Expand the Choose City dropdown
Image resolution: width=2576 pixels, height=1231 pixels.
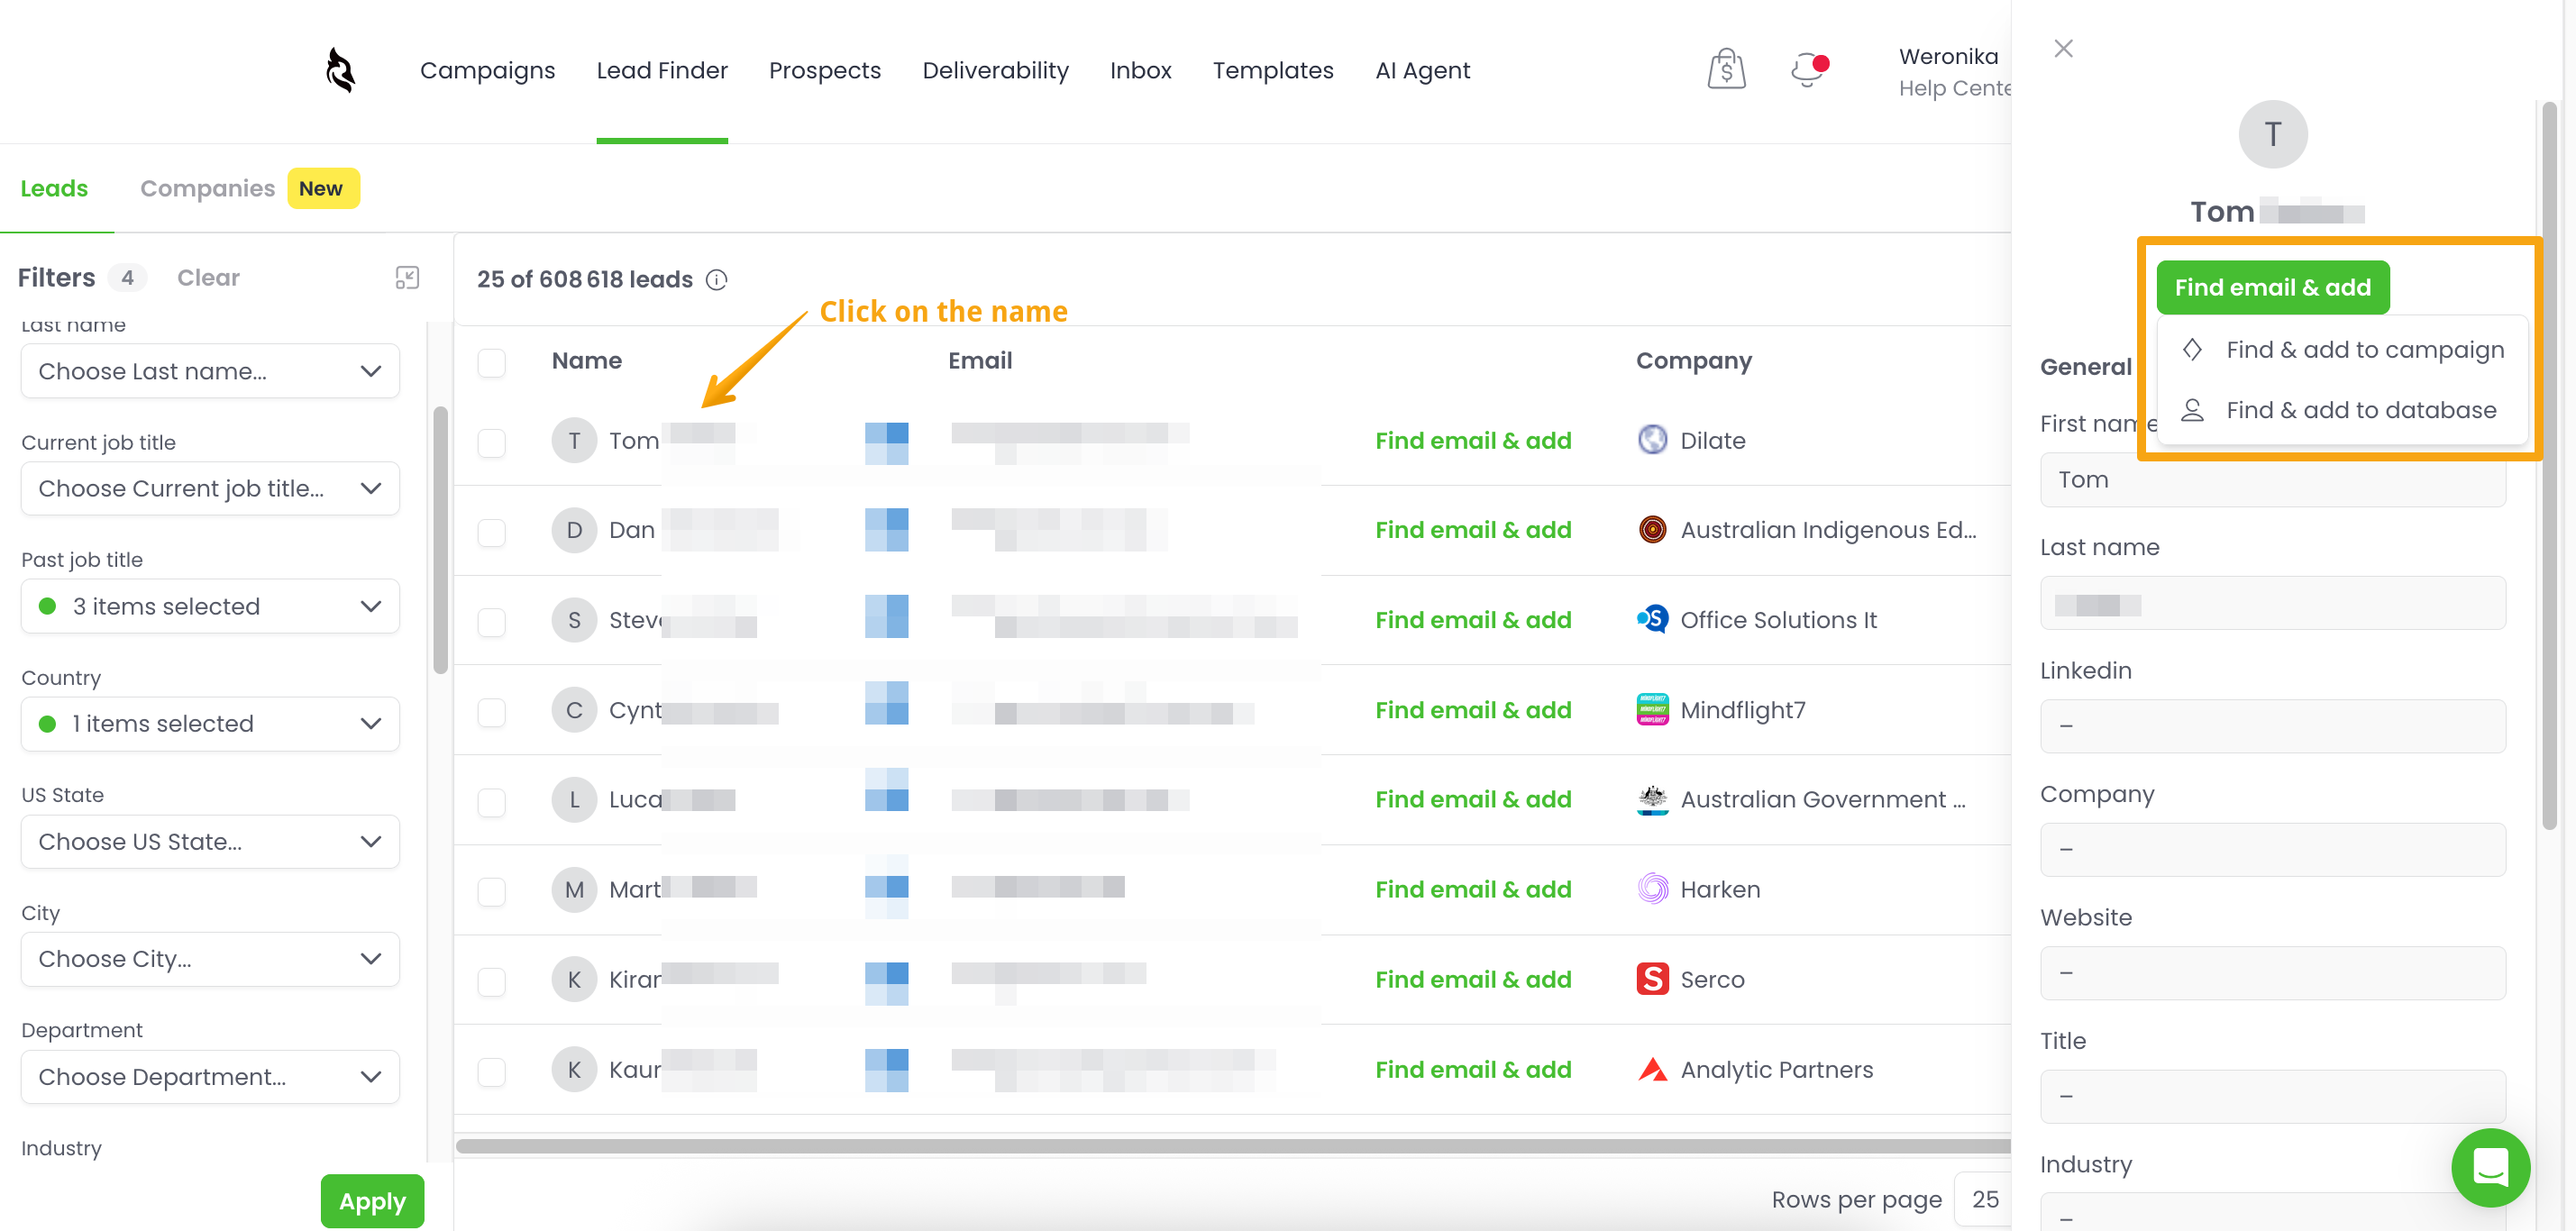click(210, 959)
